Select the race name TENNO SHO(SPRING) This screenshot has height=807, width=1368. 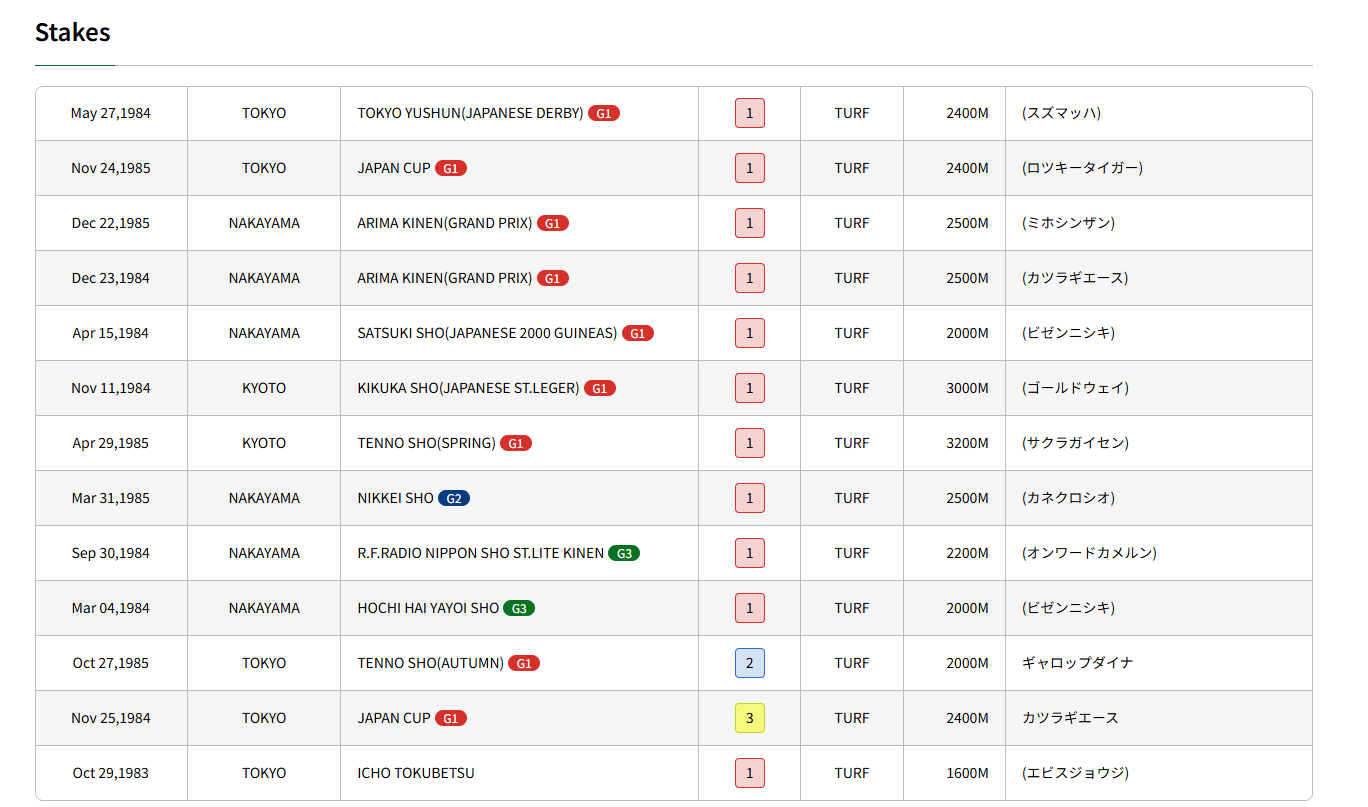tap(426, 443)
